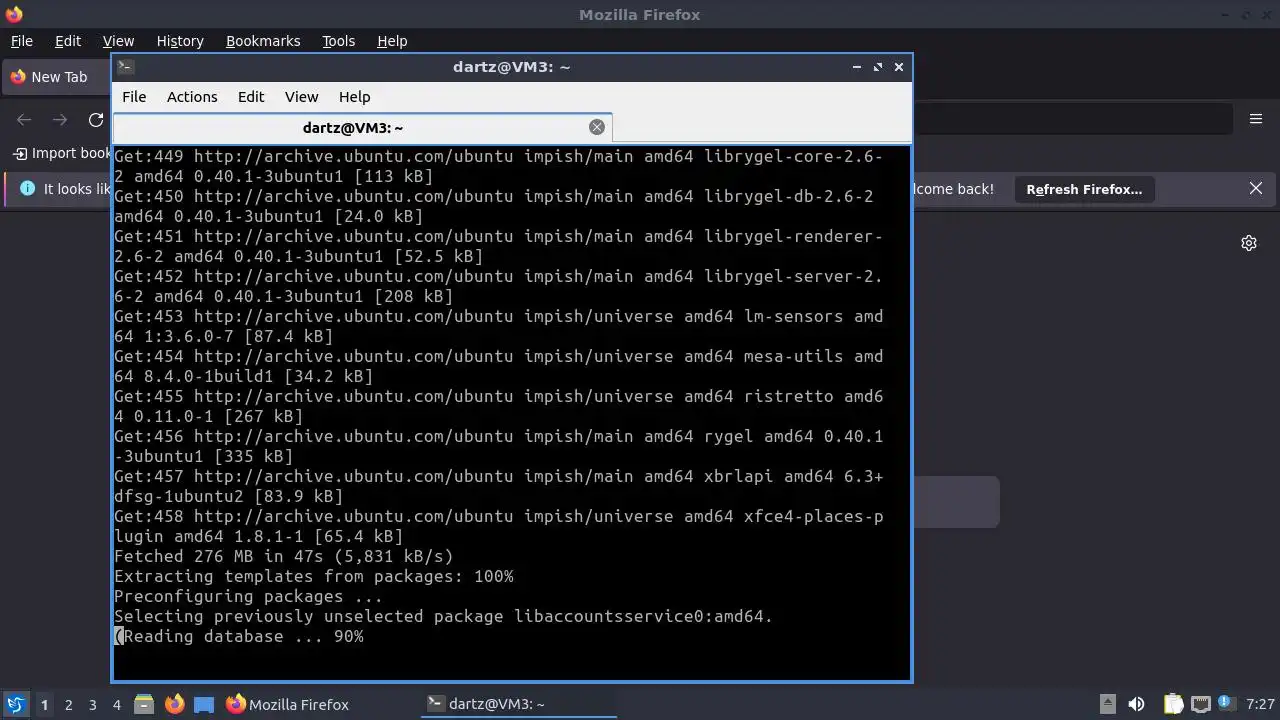Screen dimensions: 1280x720
Task: Click the Firefox logo in title bar
Action: coord(14,14)
